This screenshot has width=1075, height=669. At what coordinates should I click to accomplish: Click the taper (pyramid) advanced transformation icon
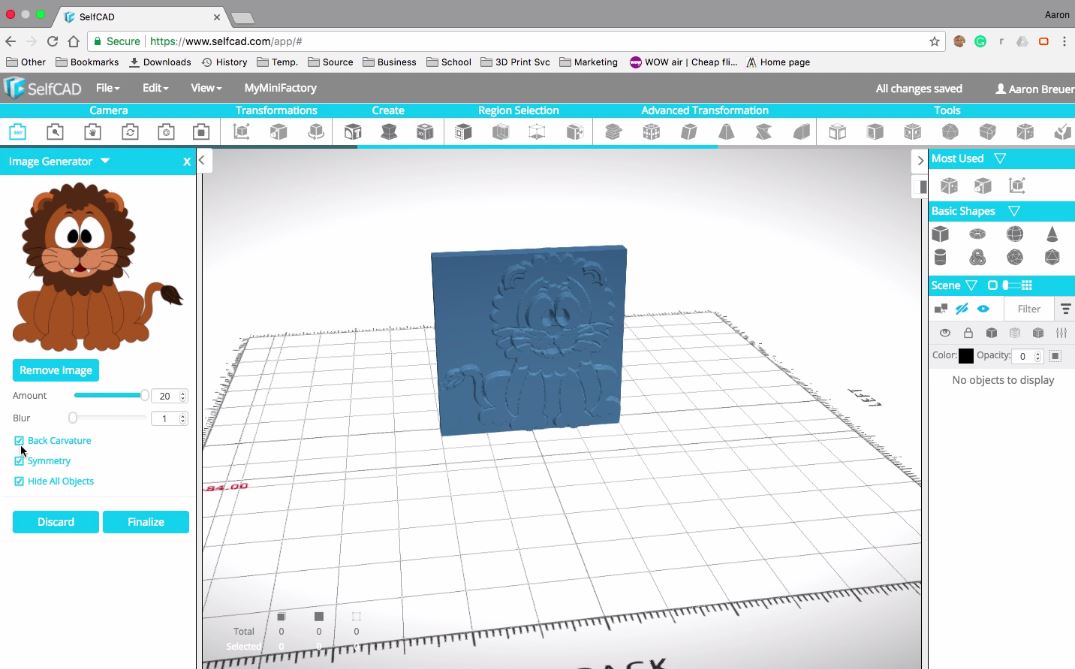click(726, 132)
